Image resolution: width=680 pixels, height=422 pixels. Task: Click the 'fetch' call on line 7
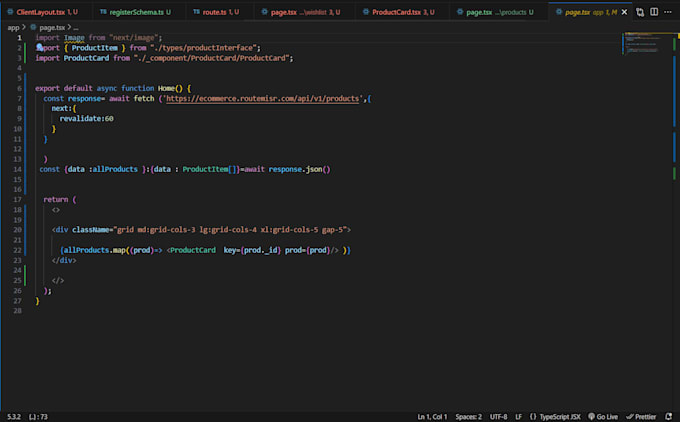click(144, 98)
